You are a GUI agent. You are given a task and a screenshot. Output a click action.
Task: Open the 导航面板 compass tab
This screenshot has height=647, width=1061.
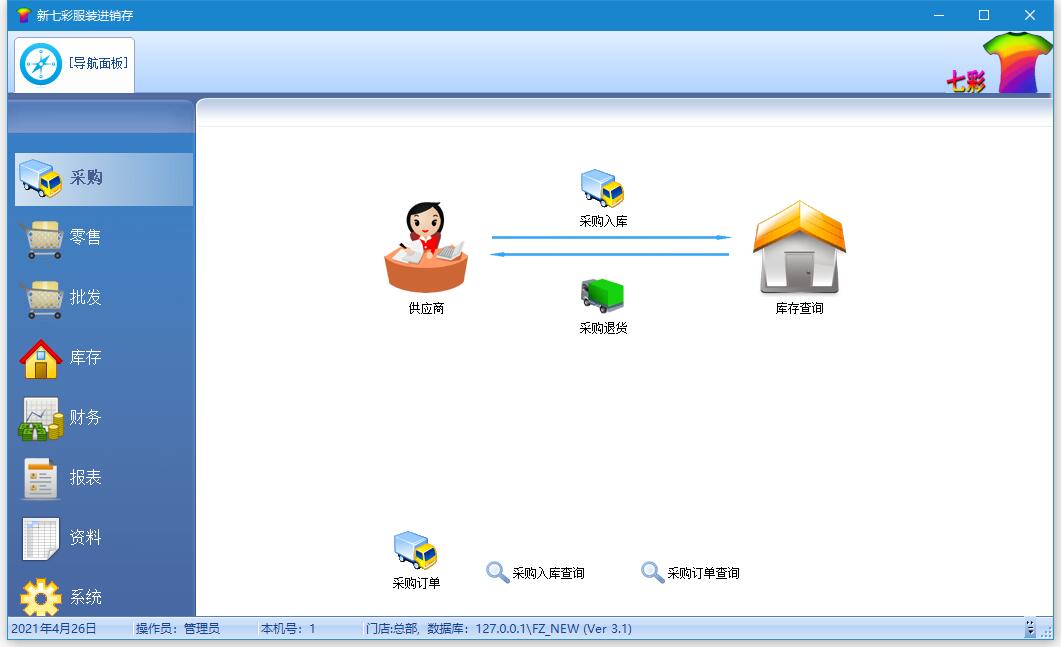pos(74,64)
